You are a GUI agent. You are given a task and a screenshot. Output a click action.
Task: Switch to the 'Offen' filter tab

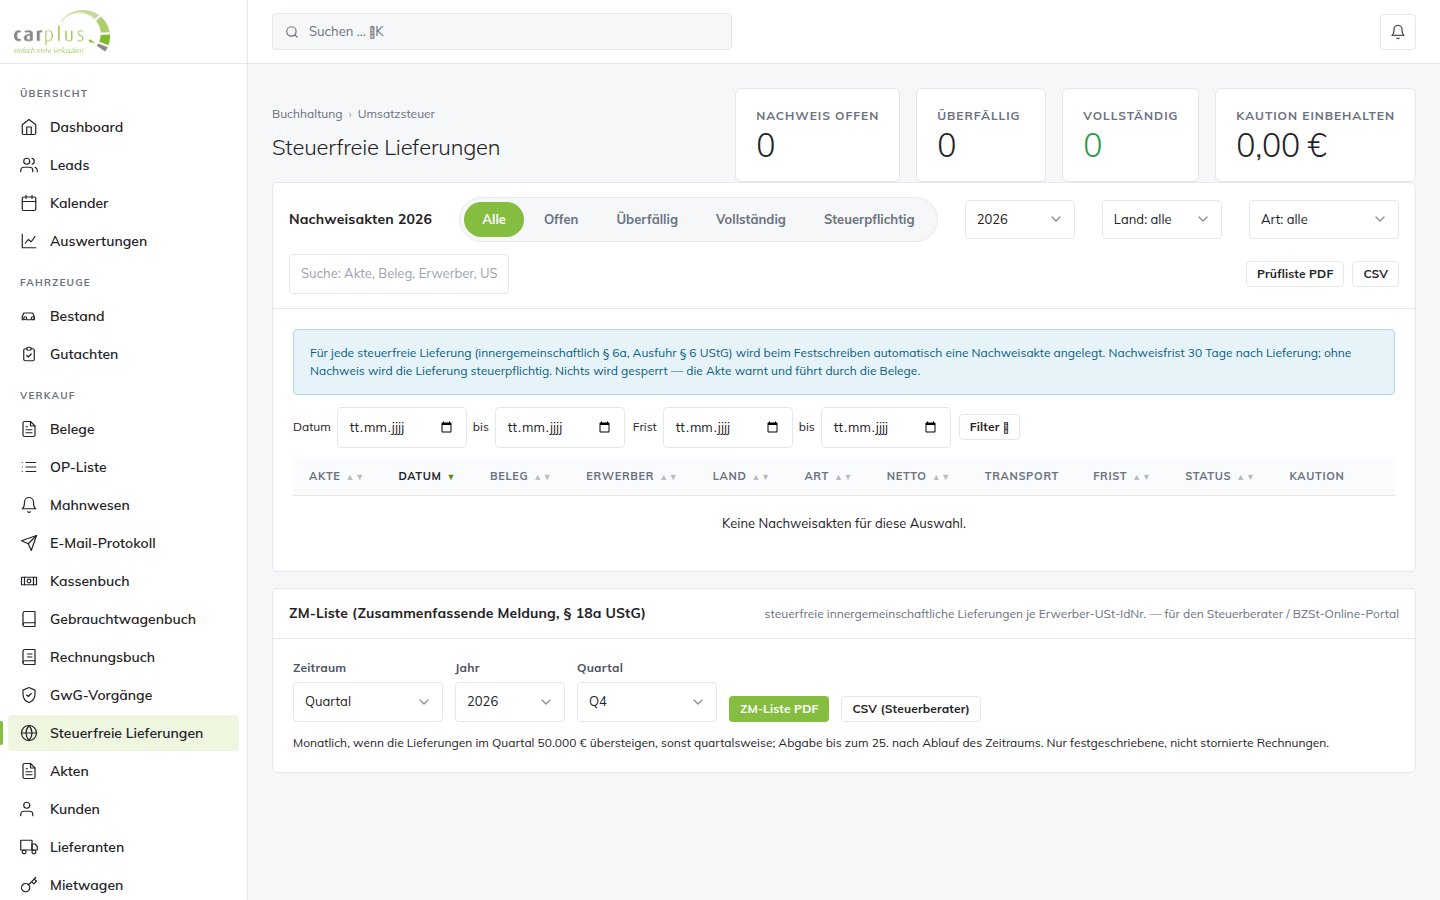pyautogui.click(x=561, y=219)
